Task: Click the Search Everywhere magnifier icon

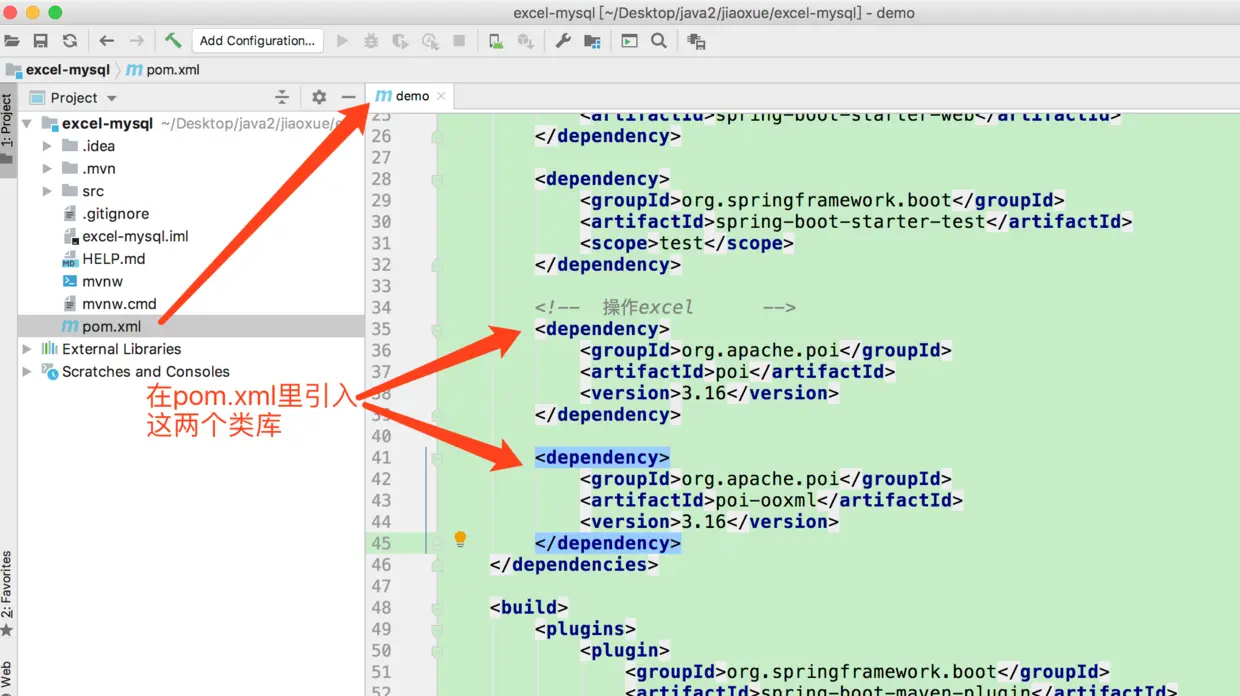Action: (659, 41)
